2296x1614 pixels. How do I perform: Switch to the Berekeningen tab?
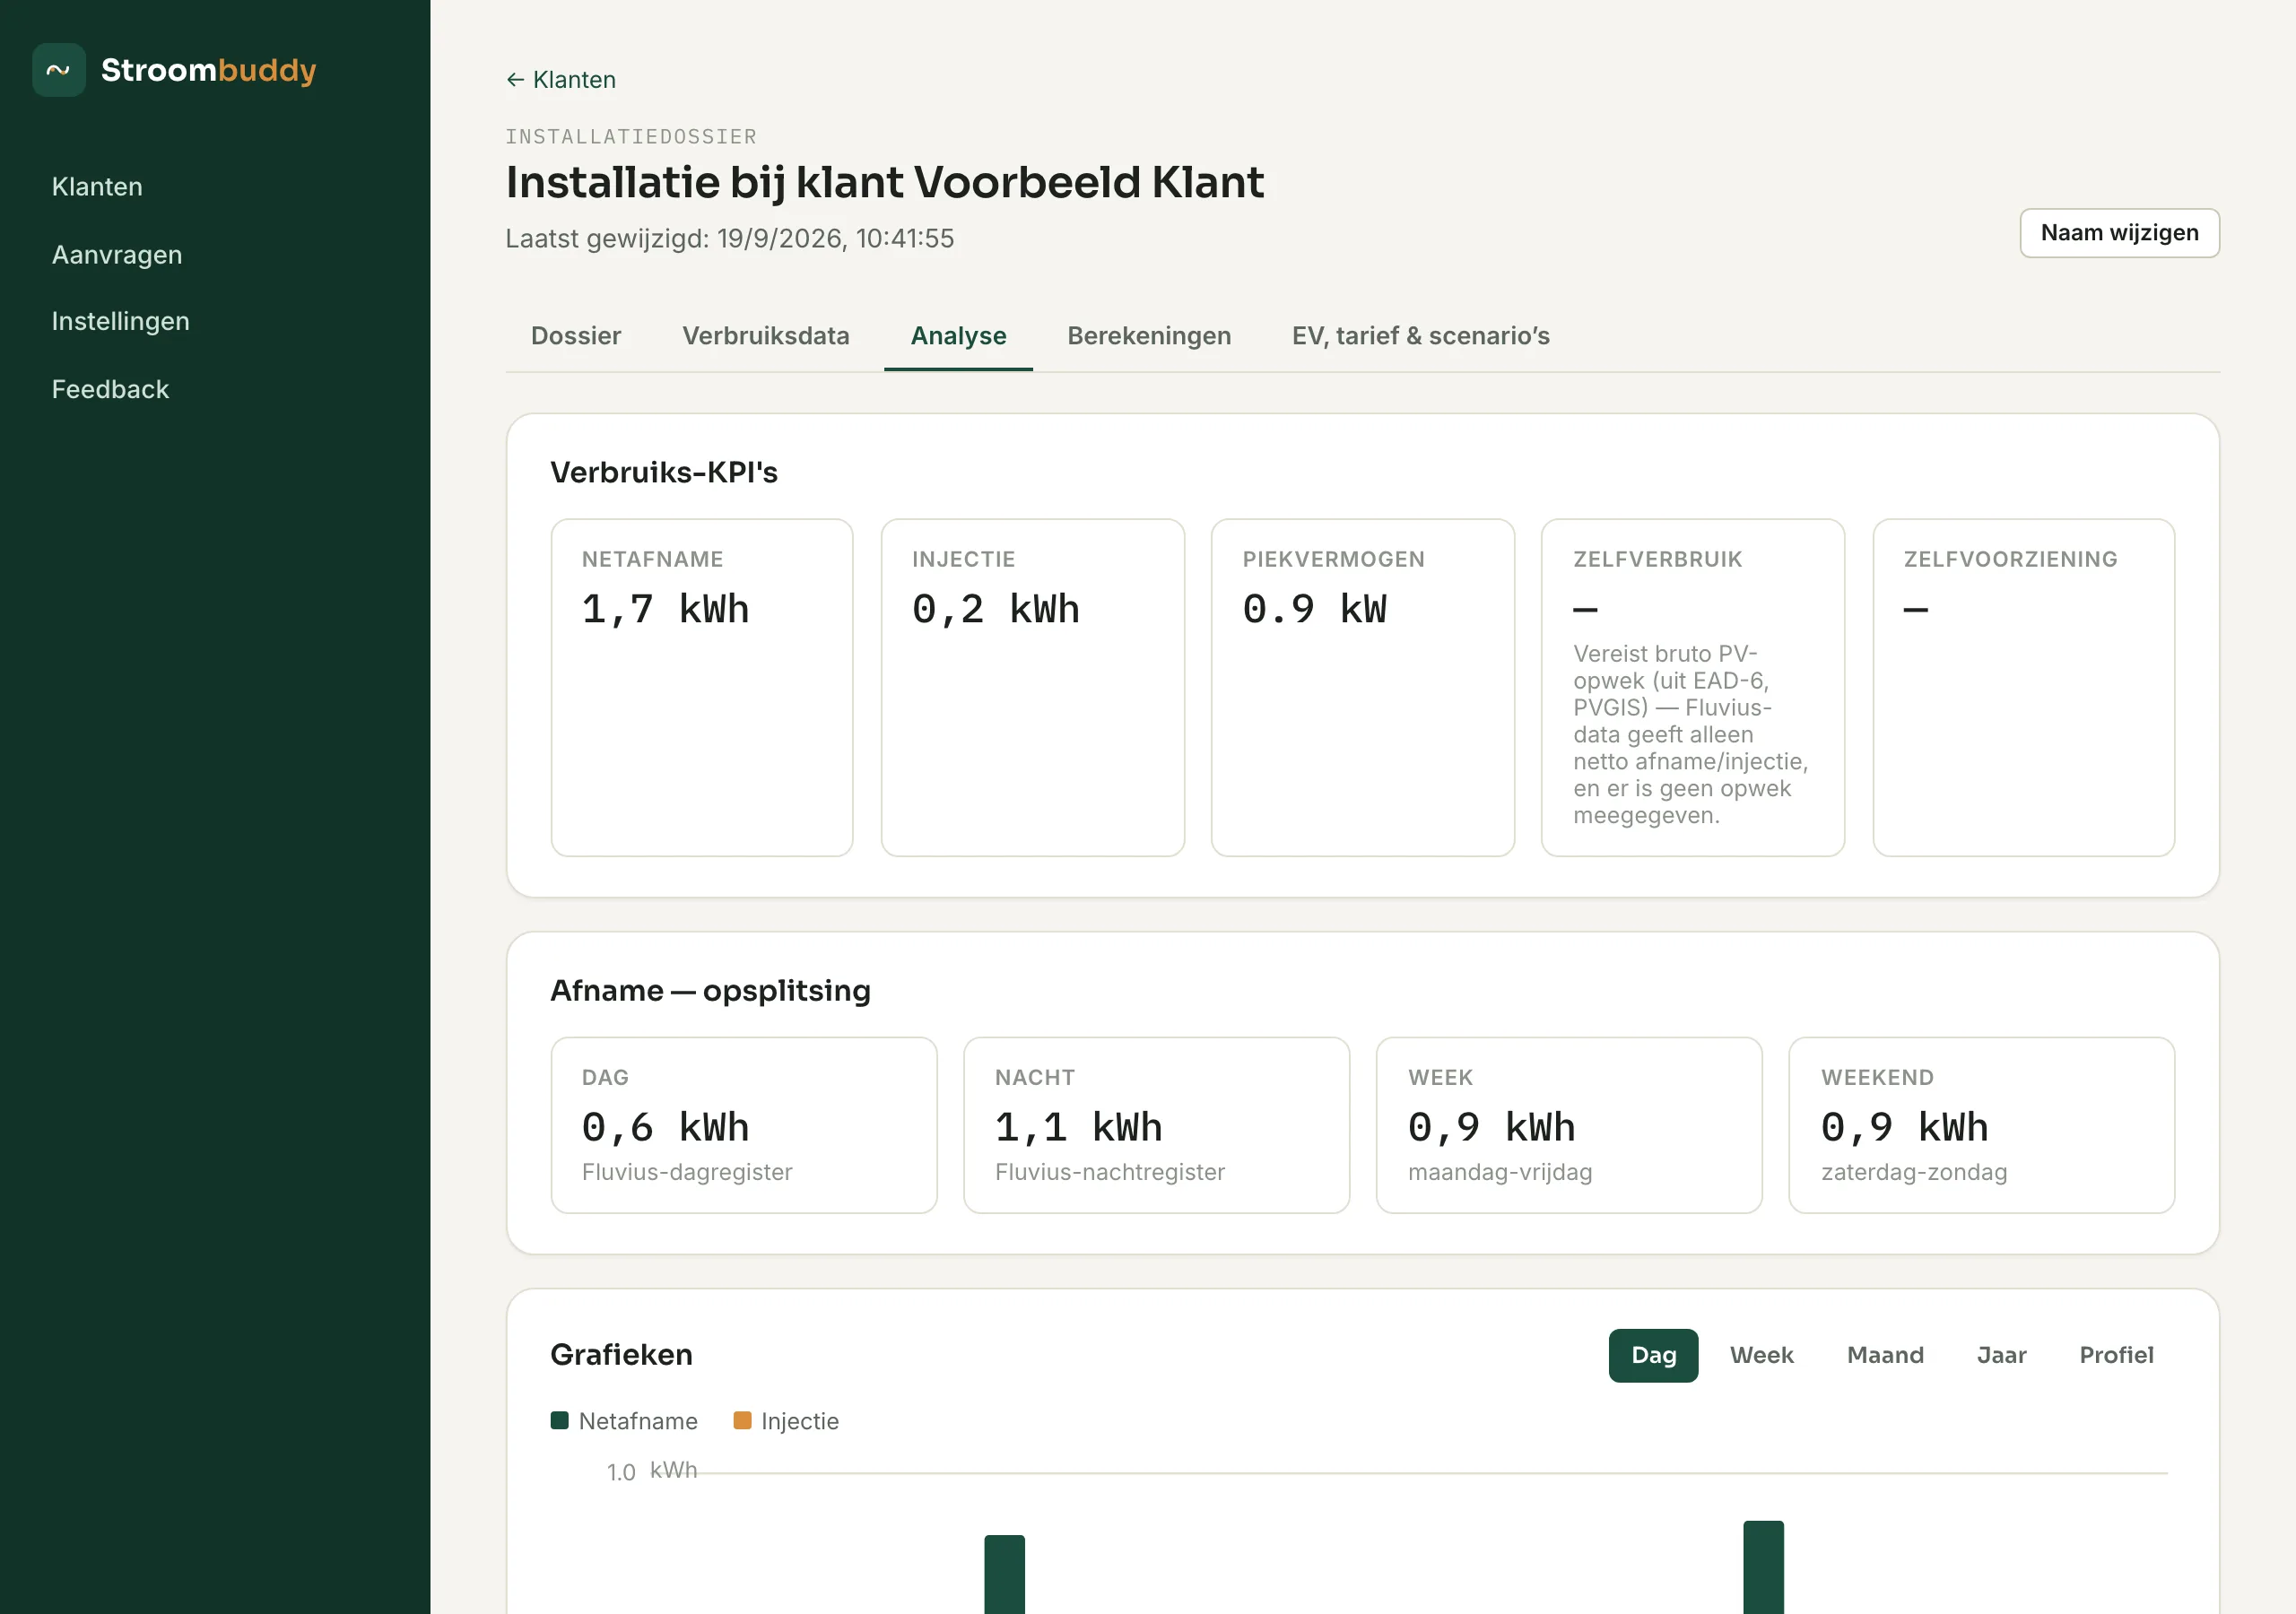(1149, 336)
